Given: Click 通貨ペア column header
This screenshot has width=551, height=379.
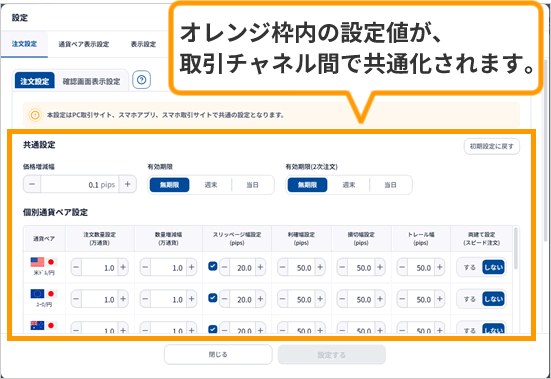Looking at the screenshot, I should coord(44,238).
